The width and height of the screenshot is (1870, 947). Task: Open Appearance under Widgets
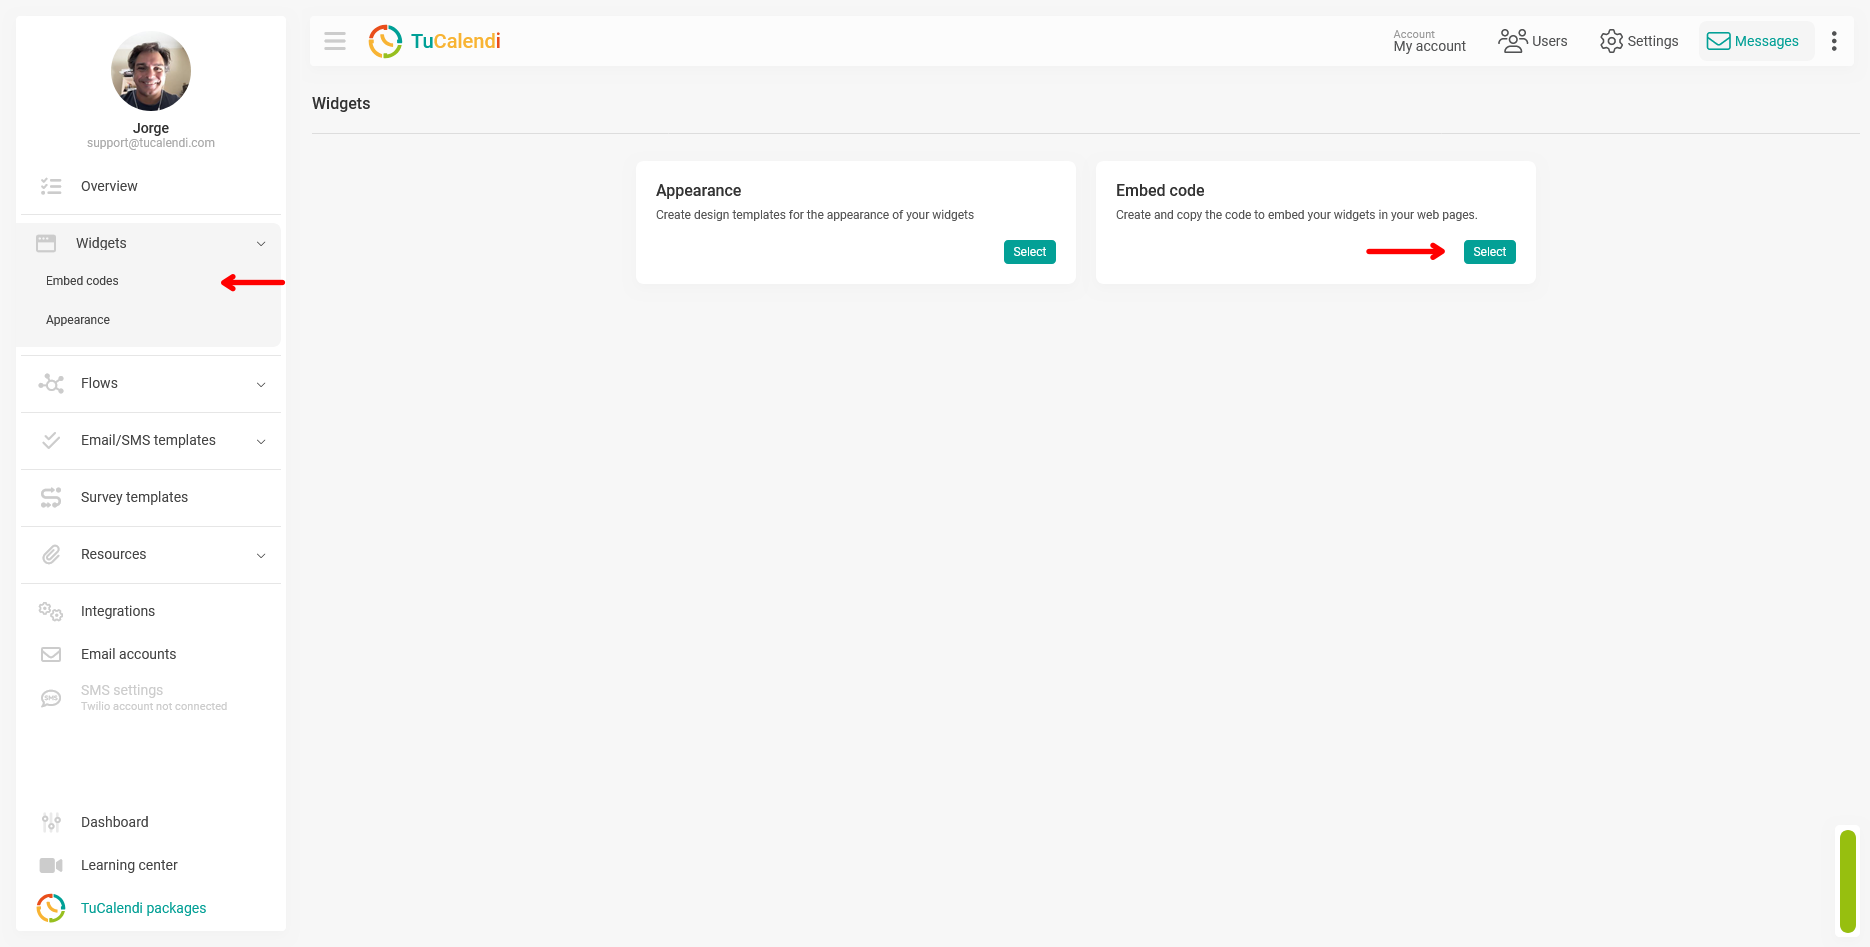(78, 320)
